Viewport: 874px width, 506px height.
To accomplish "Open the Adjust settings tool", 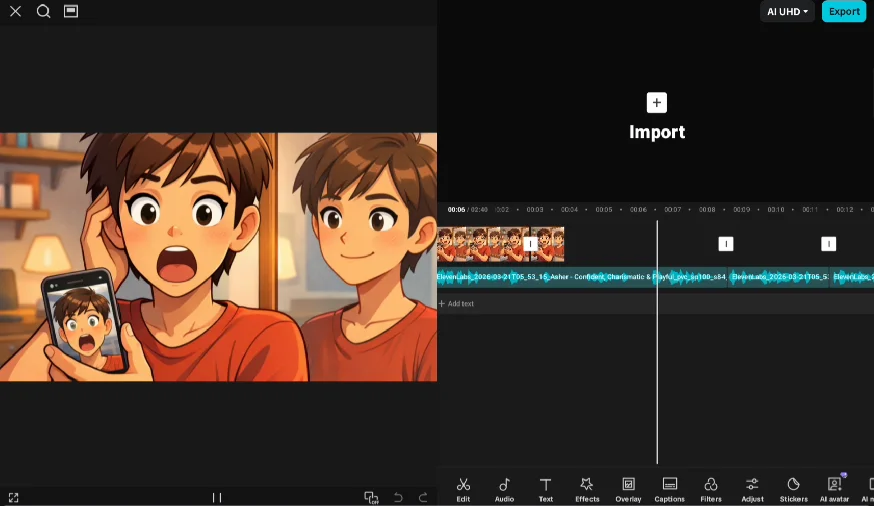I will [x=752, y=489].
